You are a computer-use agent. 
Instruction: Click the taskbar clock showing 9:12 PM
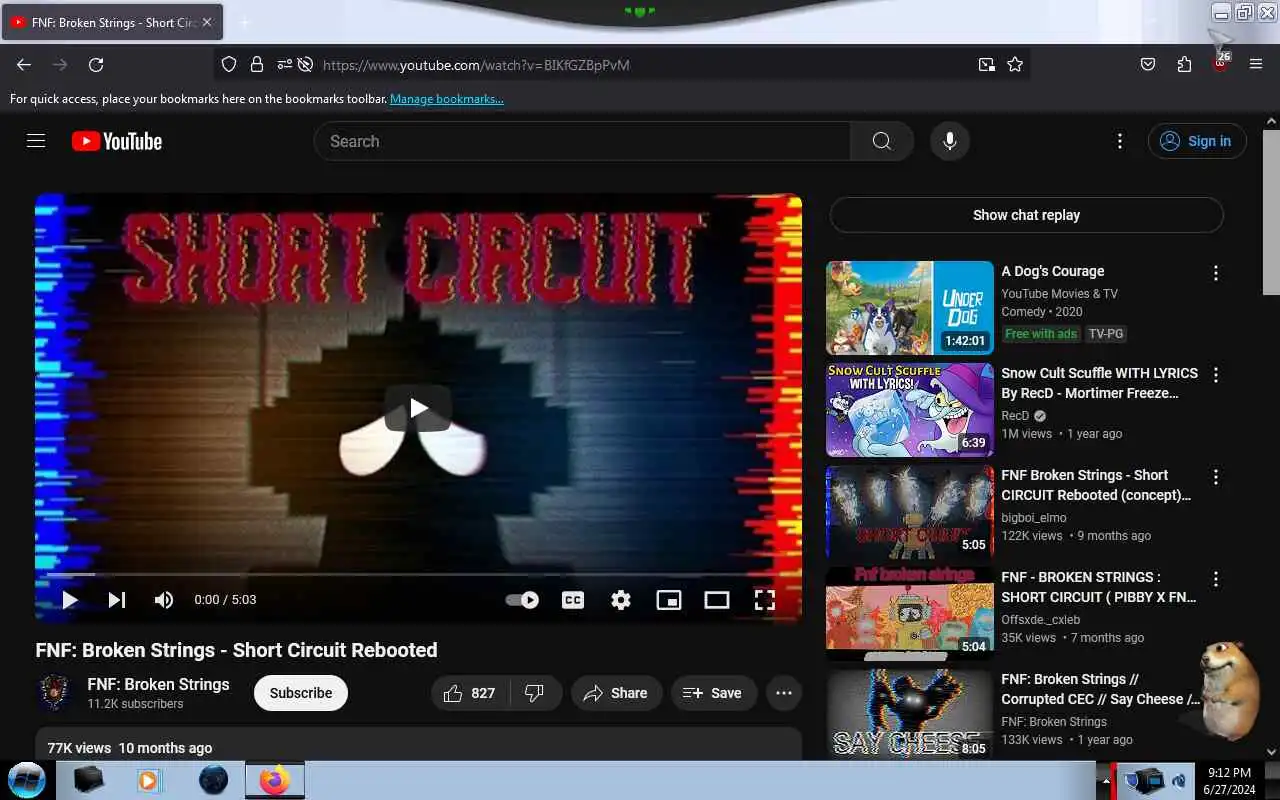[x=1229, y=780]
